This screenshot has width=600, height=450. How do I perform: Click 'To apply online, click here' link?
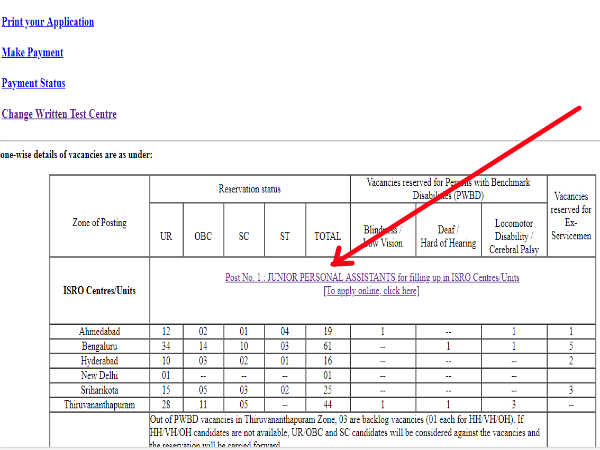point(372,291)
